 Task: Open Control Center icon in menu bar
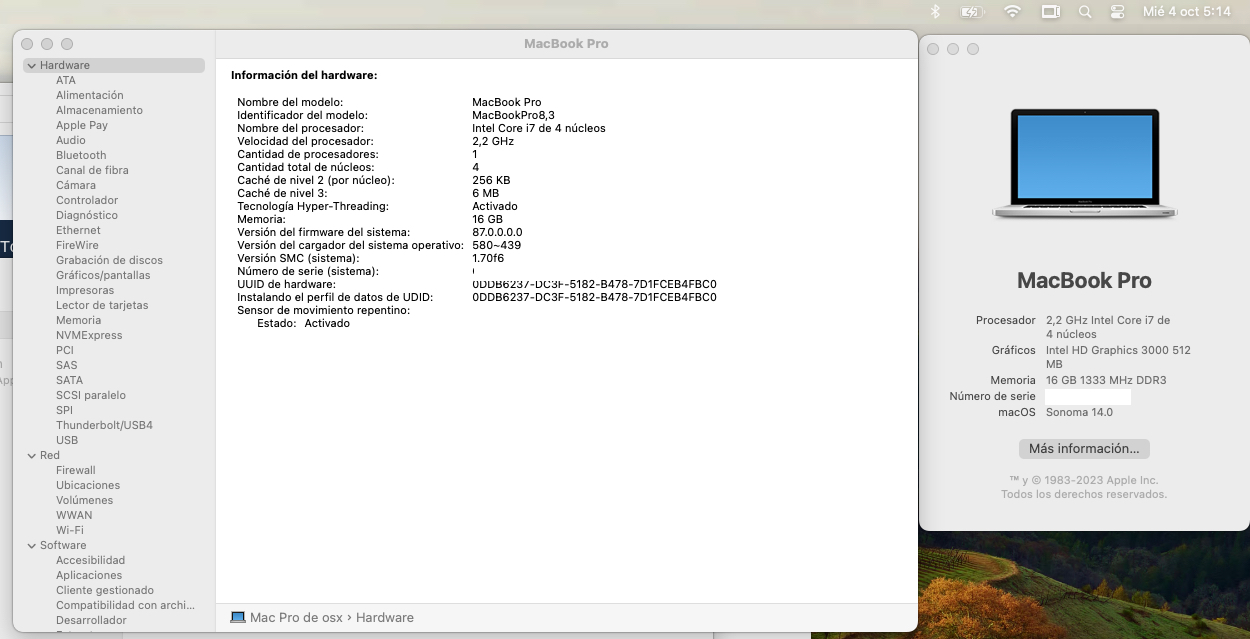pyautogui.click(x=1118, y=12)
